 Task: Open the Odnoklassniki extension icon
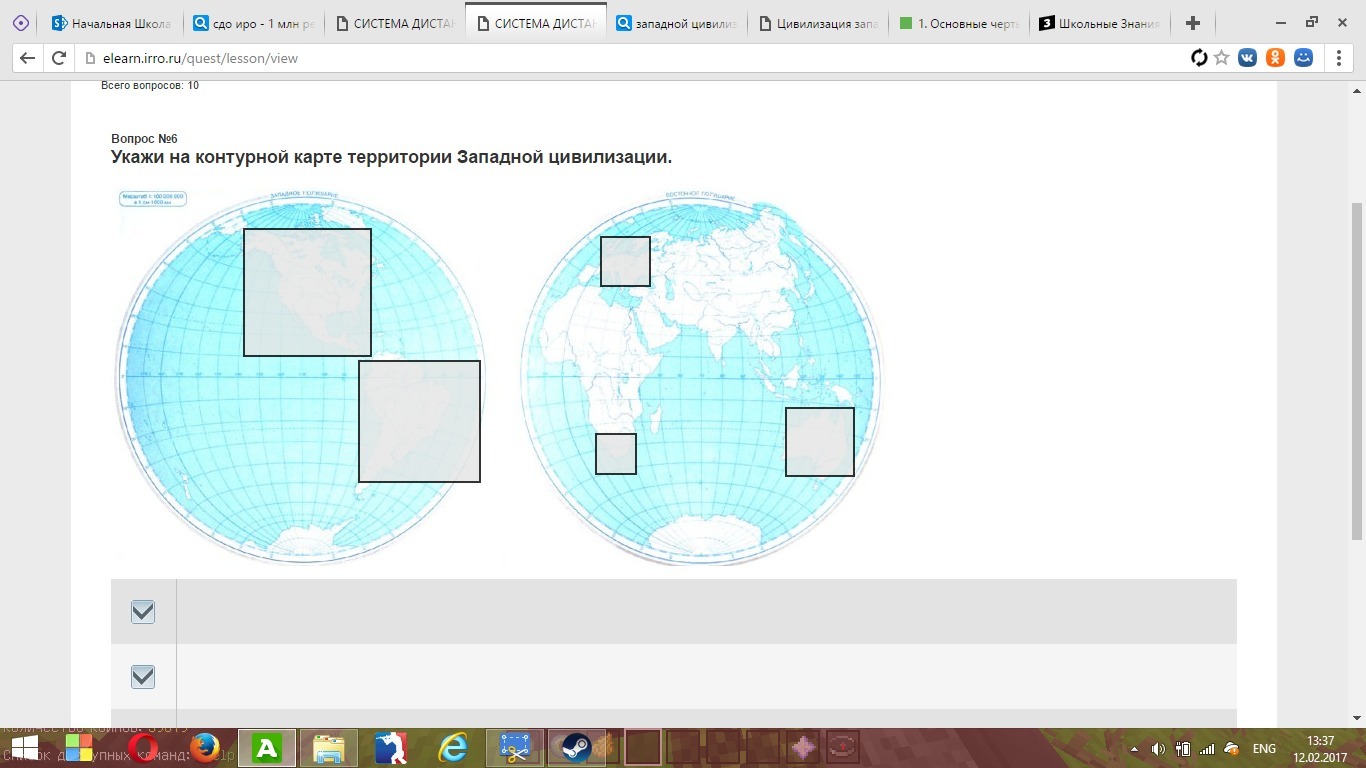pyautogui.click(x=1275, y=58)
